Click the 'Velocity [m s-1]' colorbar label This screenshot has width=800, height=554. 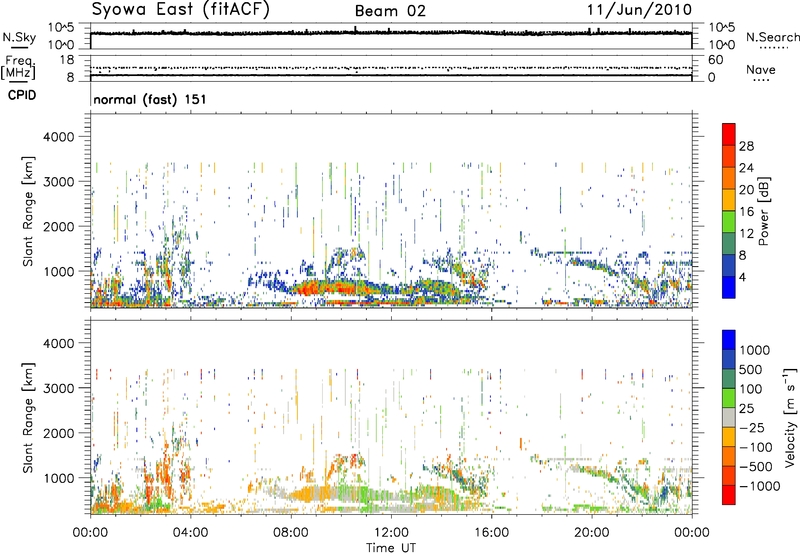tap(790, 417)
